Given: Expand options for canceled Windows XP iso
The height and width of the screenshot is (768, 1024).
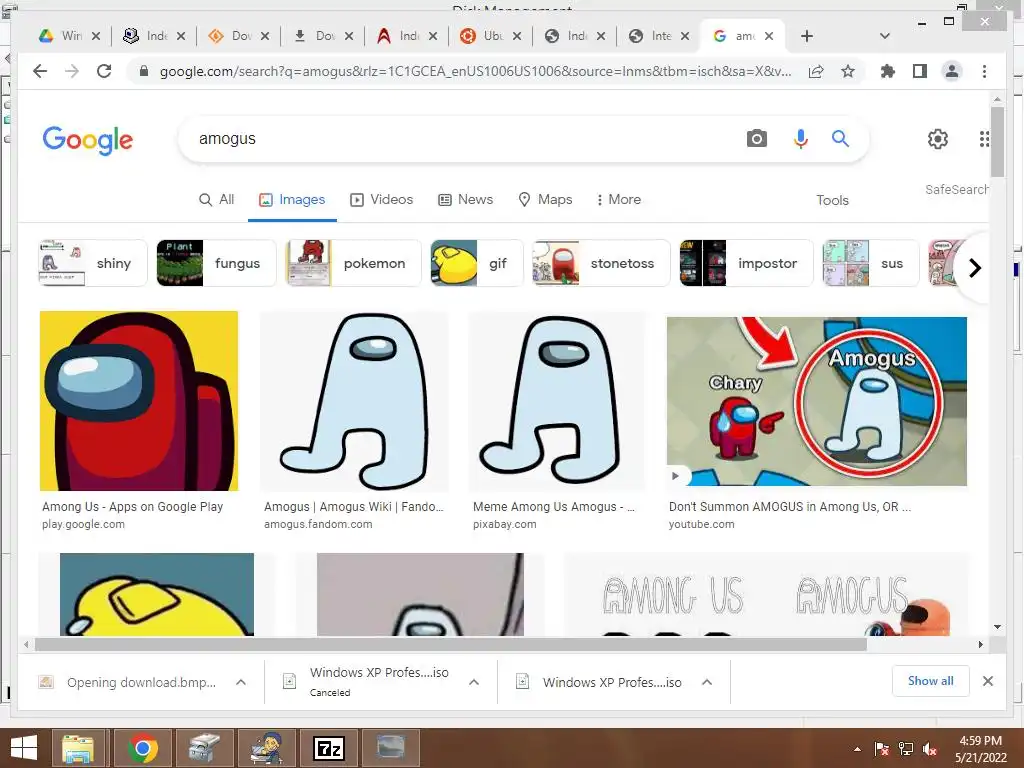Looking at the screenshot, I should (x=474, y=682).
